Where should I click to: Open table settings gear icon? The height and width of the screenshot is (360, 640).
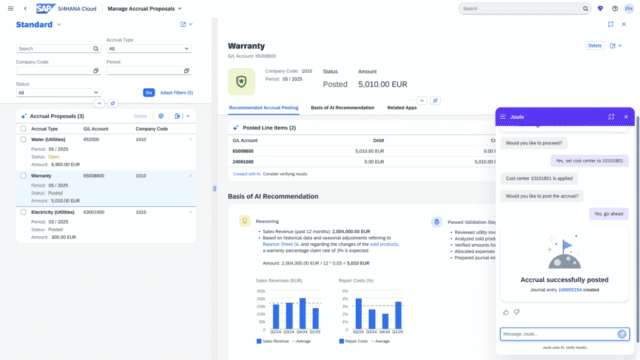[x=161, y=116]
